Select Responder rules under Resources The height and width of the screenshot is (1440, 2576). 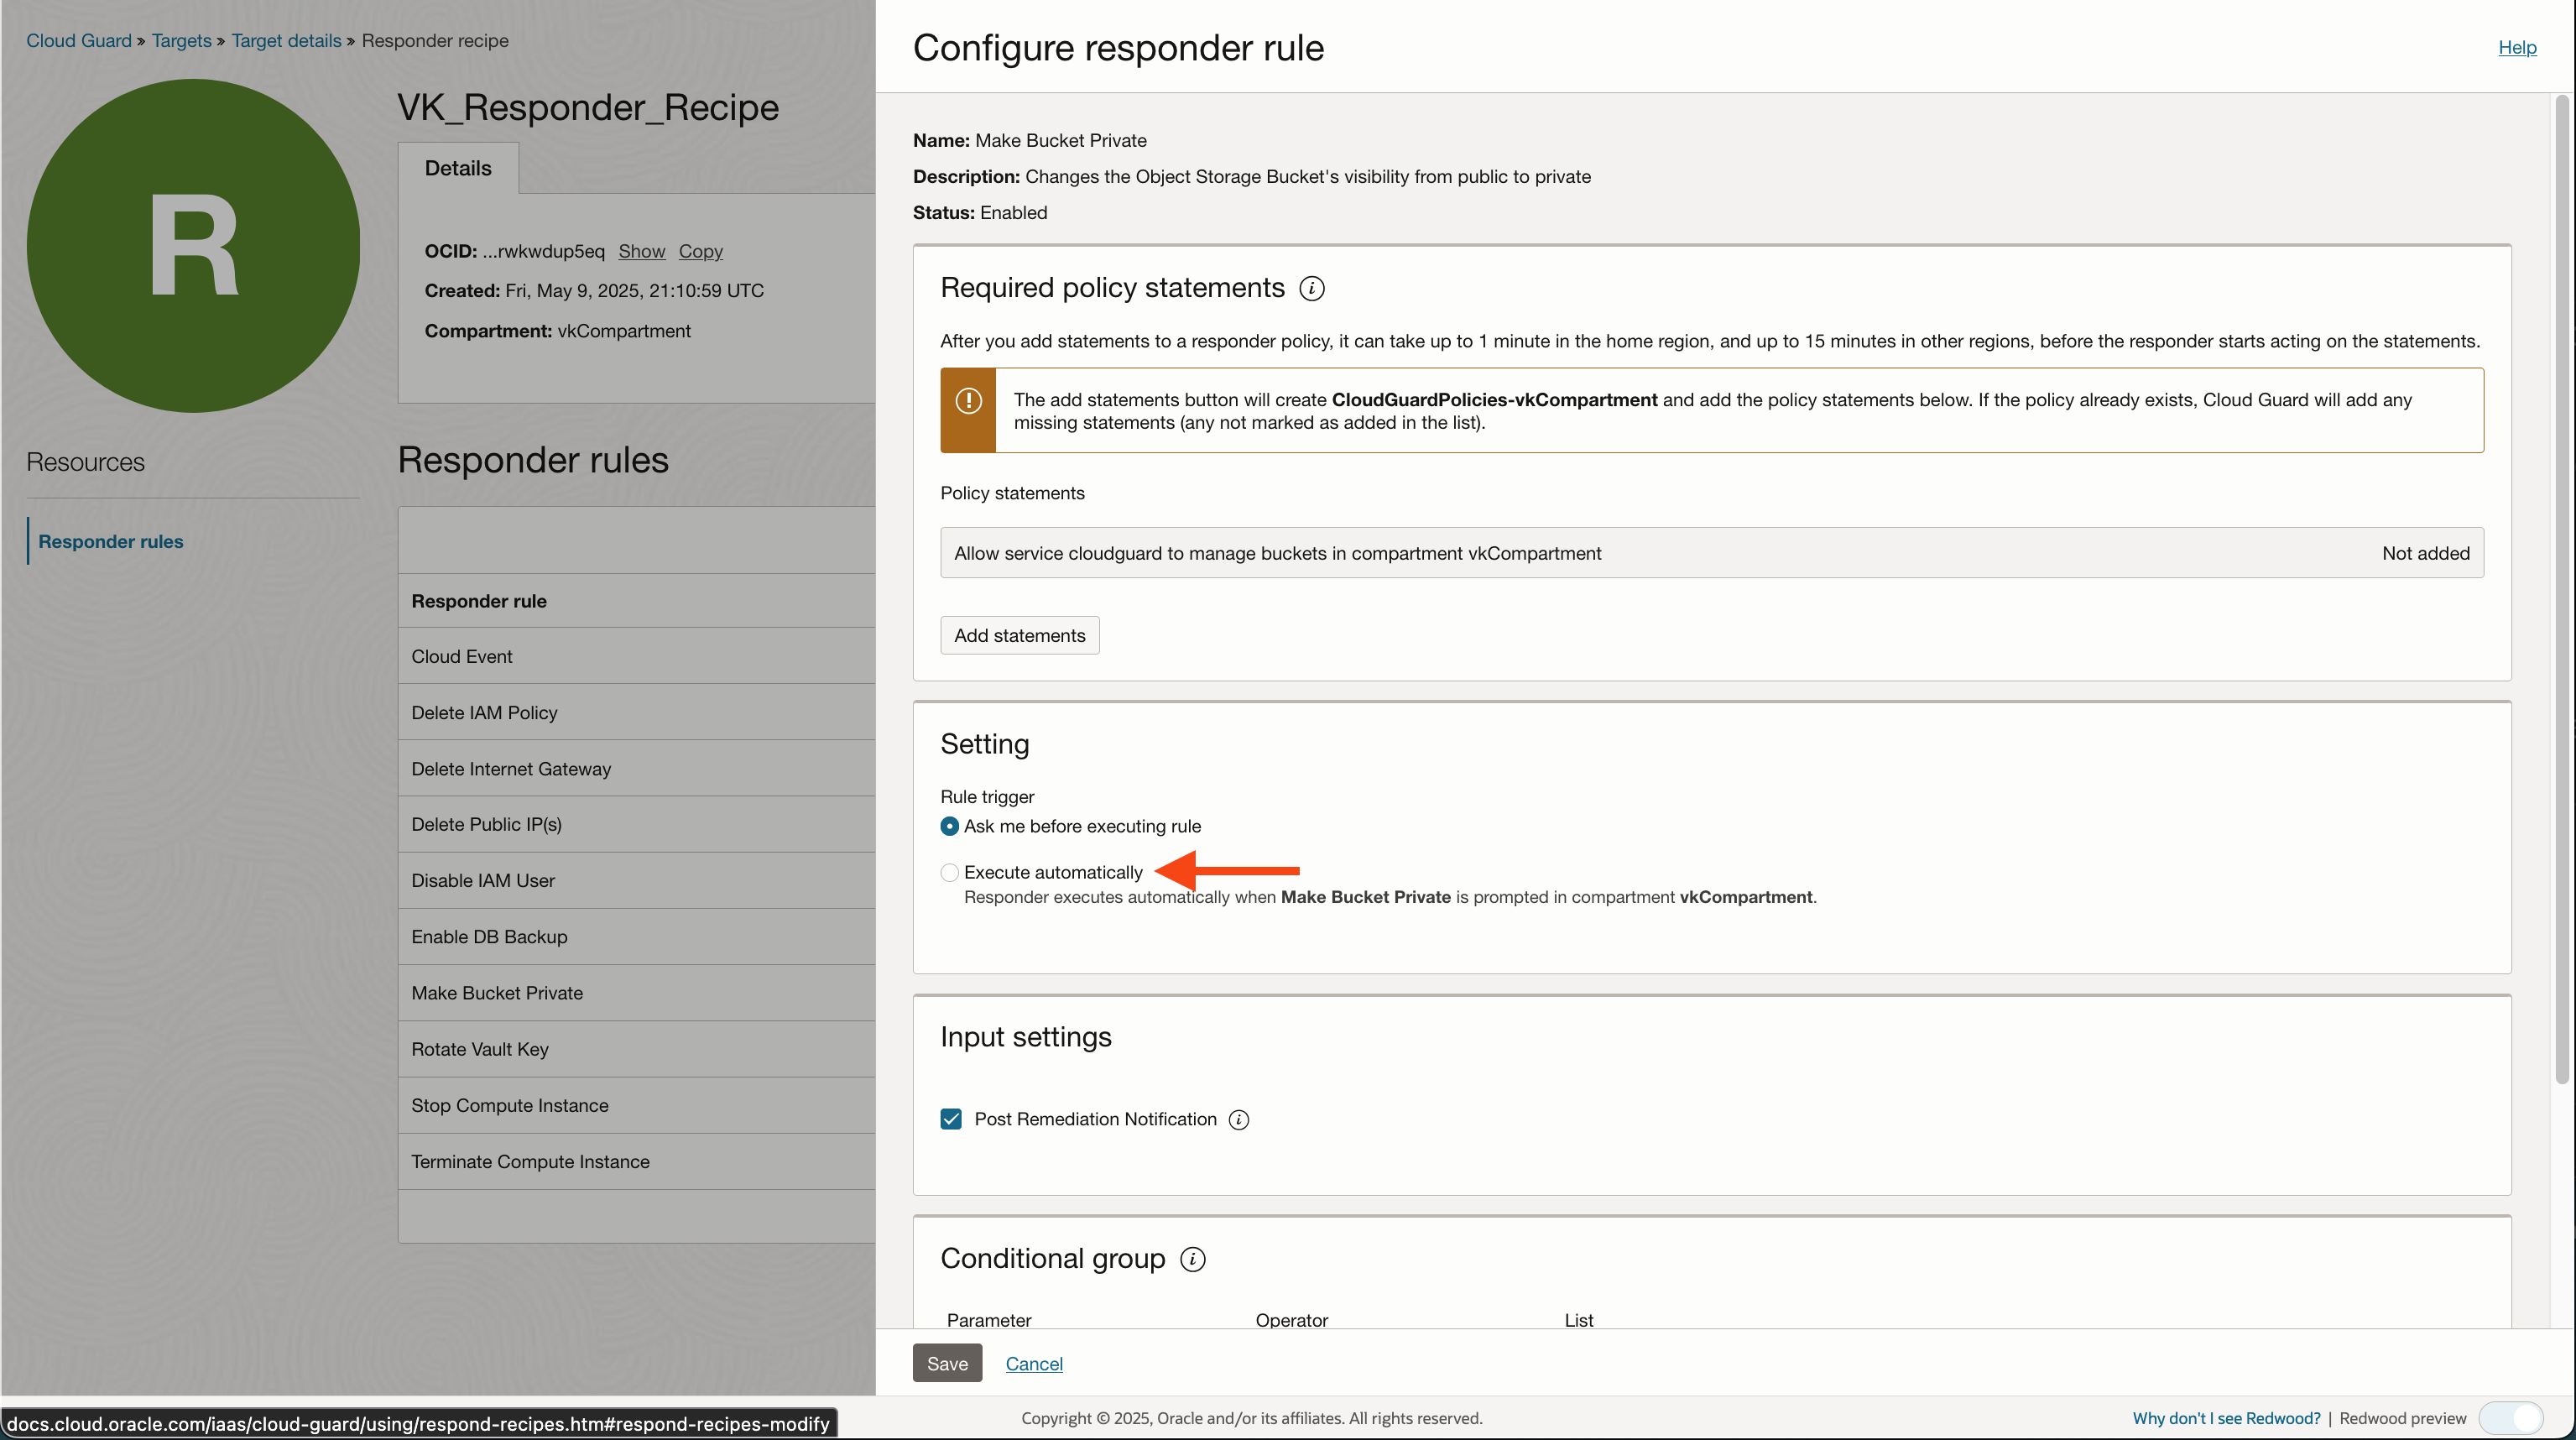pos(110,541)
